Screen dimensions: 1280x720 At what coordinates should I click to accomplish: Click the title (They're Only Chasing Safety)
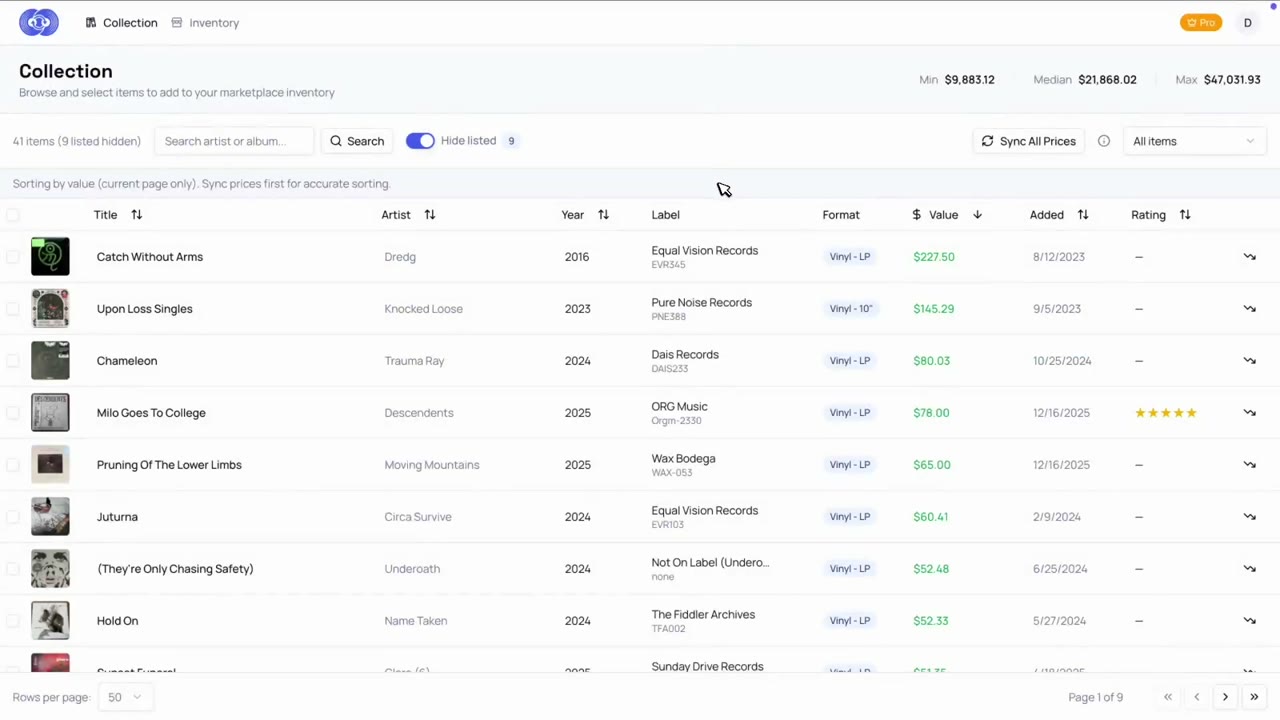coord(175,569)
